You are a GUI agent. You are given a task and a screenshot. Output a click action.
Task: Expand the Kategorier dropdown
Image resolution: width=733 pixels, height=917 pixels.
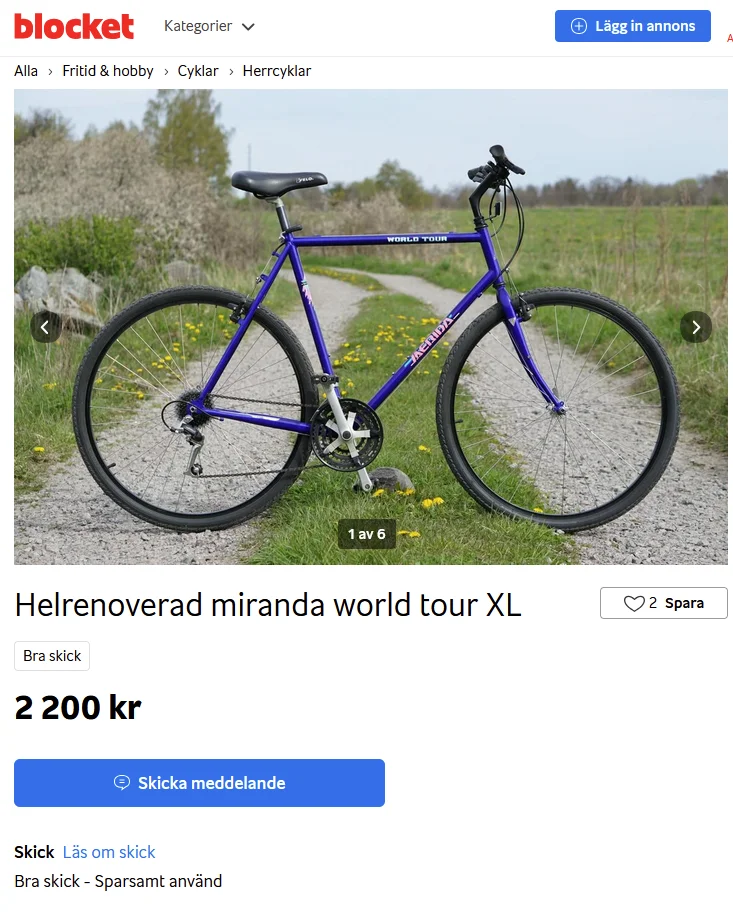click(x=209, y=26)
